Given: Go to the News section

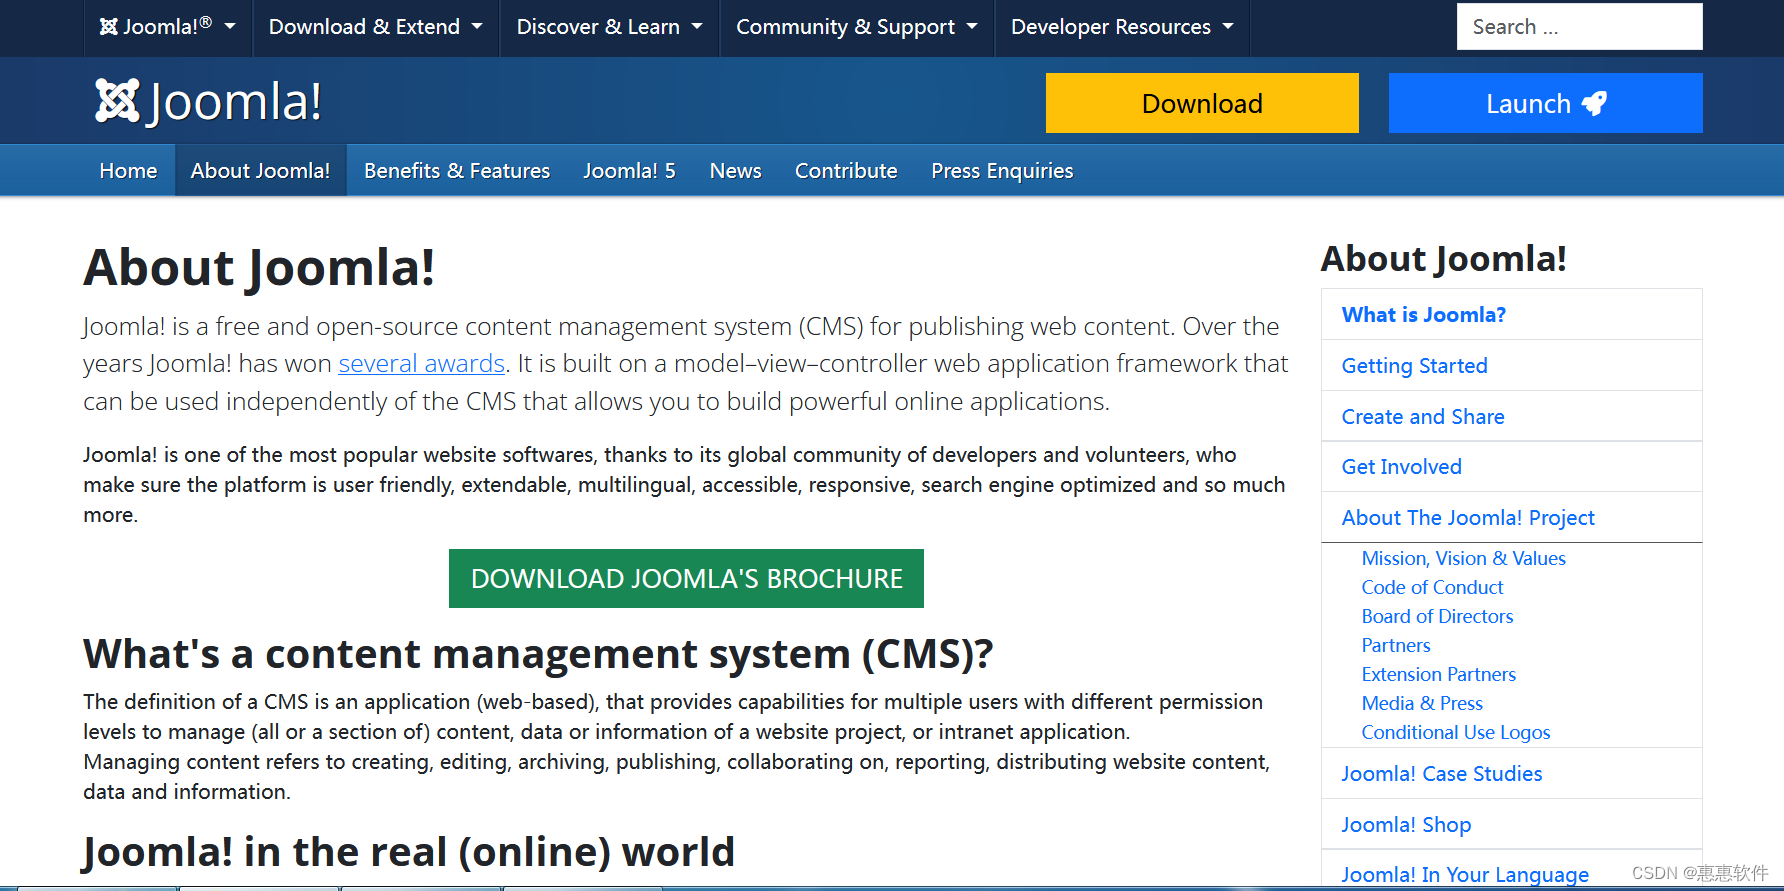Looking at the screenshot, I should 735,171.
